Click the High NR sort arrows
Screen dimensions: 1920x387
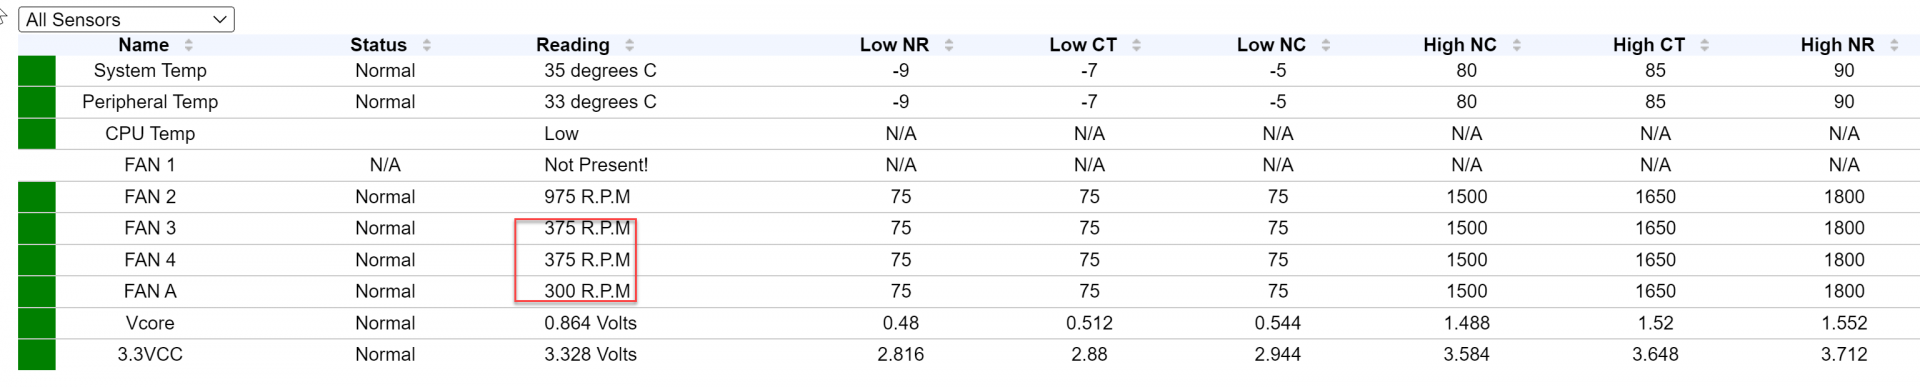[1893, 45]
